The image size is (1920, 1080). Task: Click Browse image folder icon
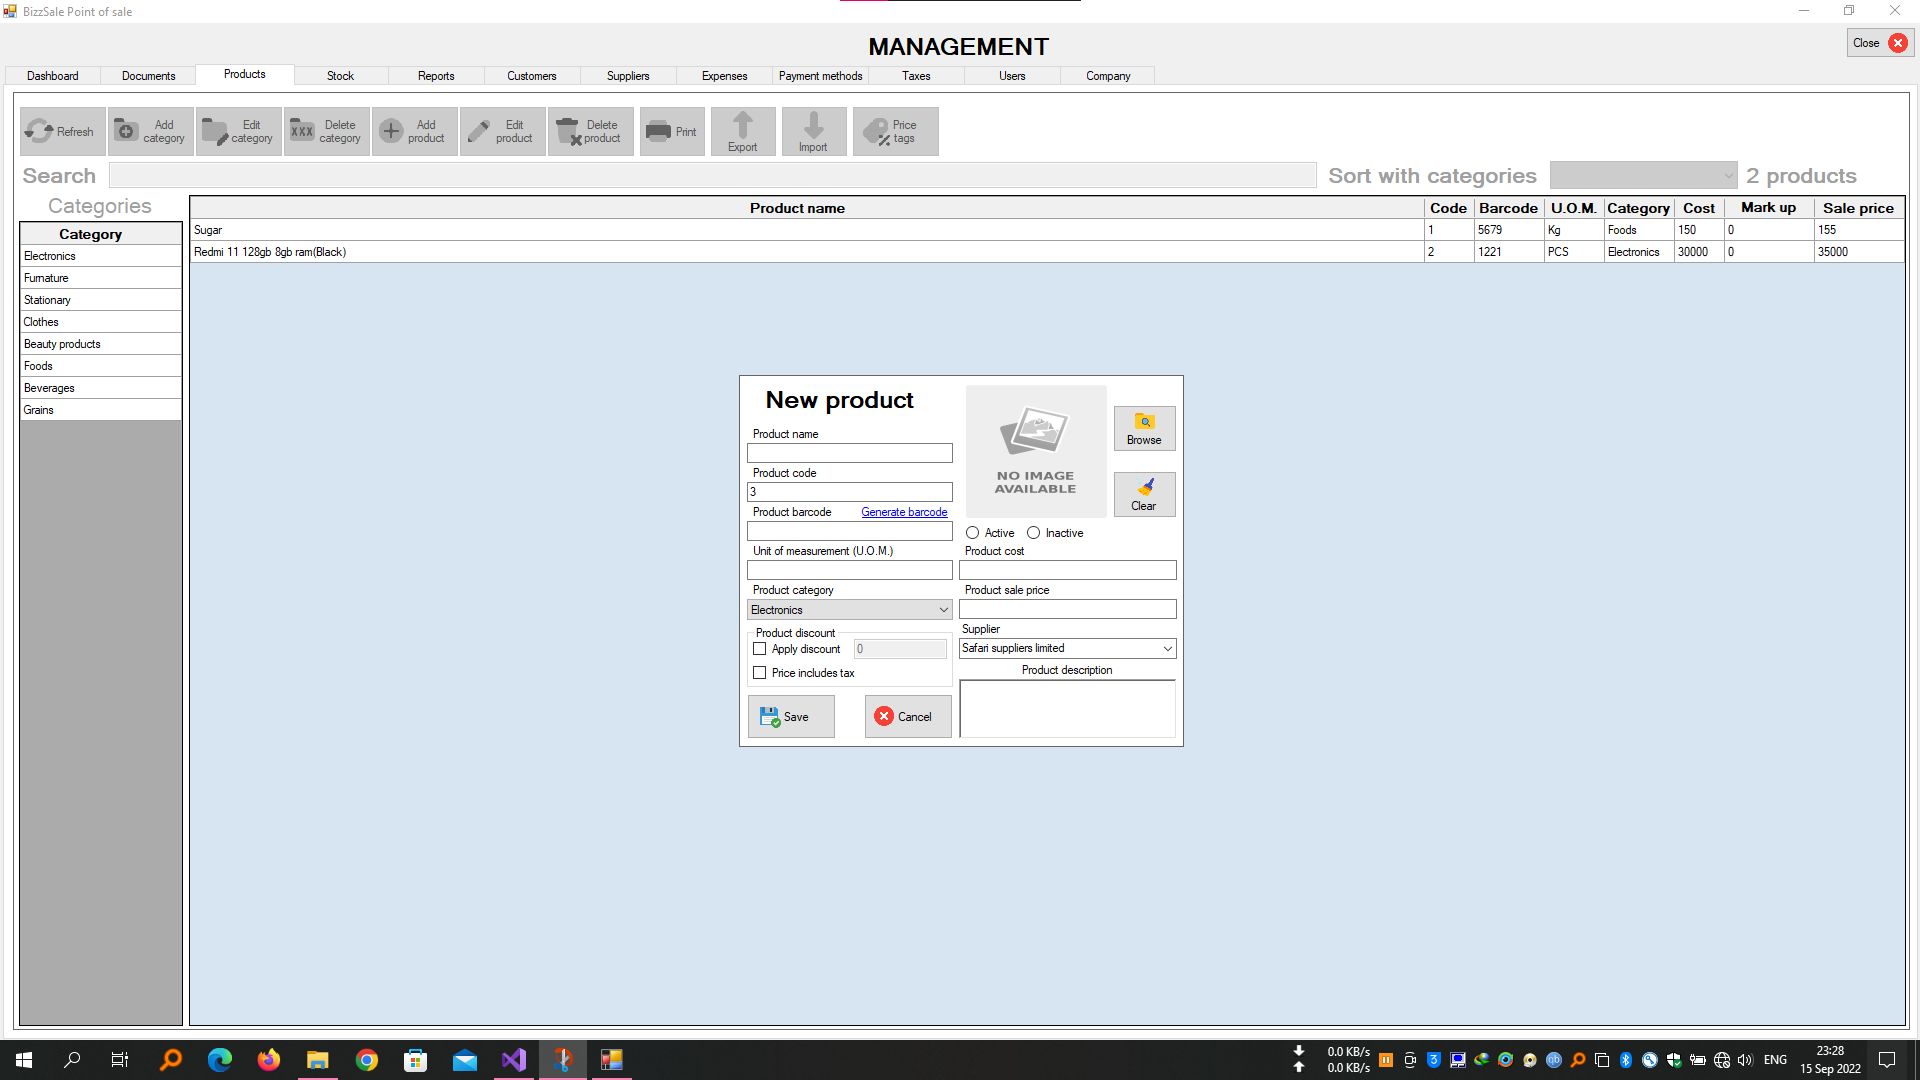coord(1144,422)
